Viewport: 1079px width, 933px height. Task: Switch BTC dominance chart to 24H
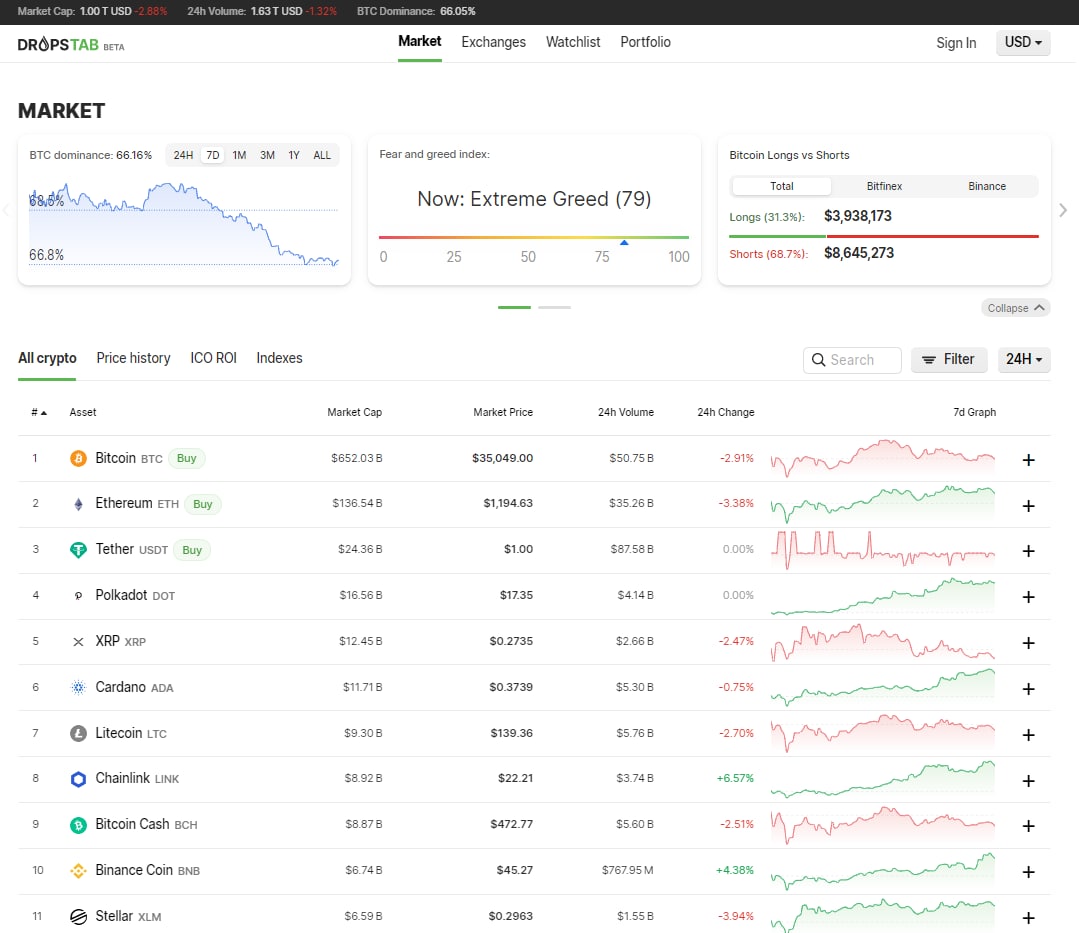click(x=183, y=155)
